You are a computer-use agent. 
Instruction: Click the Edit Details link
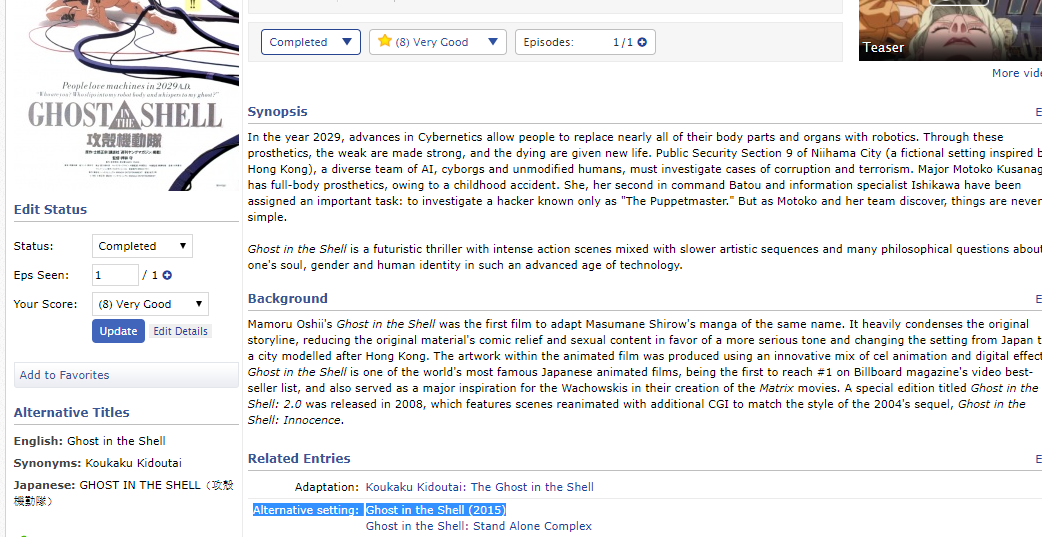point(181,331)
